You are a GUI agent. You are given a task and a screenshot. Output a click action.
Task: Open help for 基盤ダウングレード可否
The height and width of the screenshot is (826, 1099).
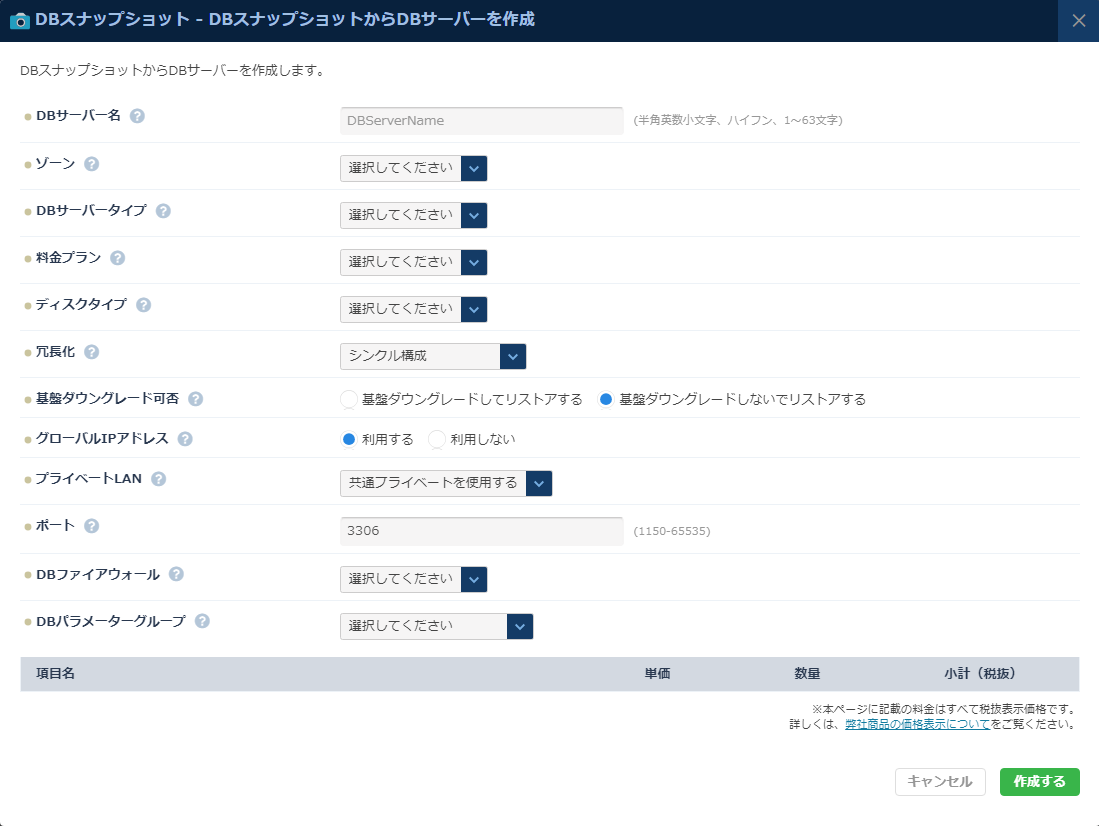(197, 397)
